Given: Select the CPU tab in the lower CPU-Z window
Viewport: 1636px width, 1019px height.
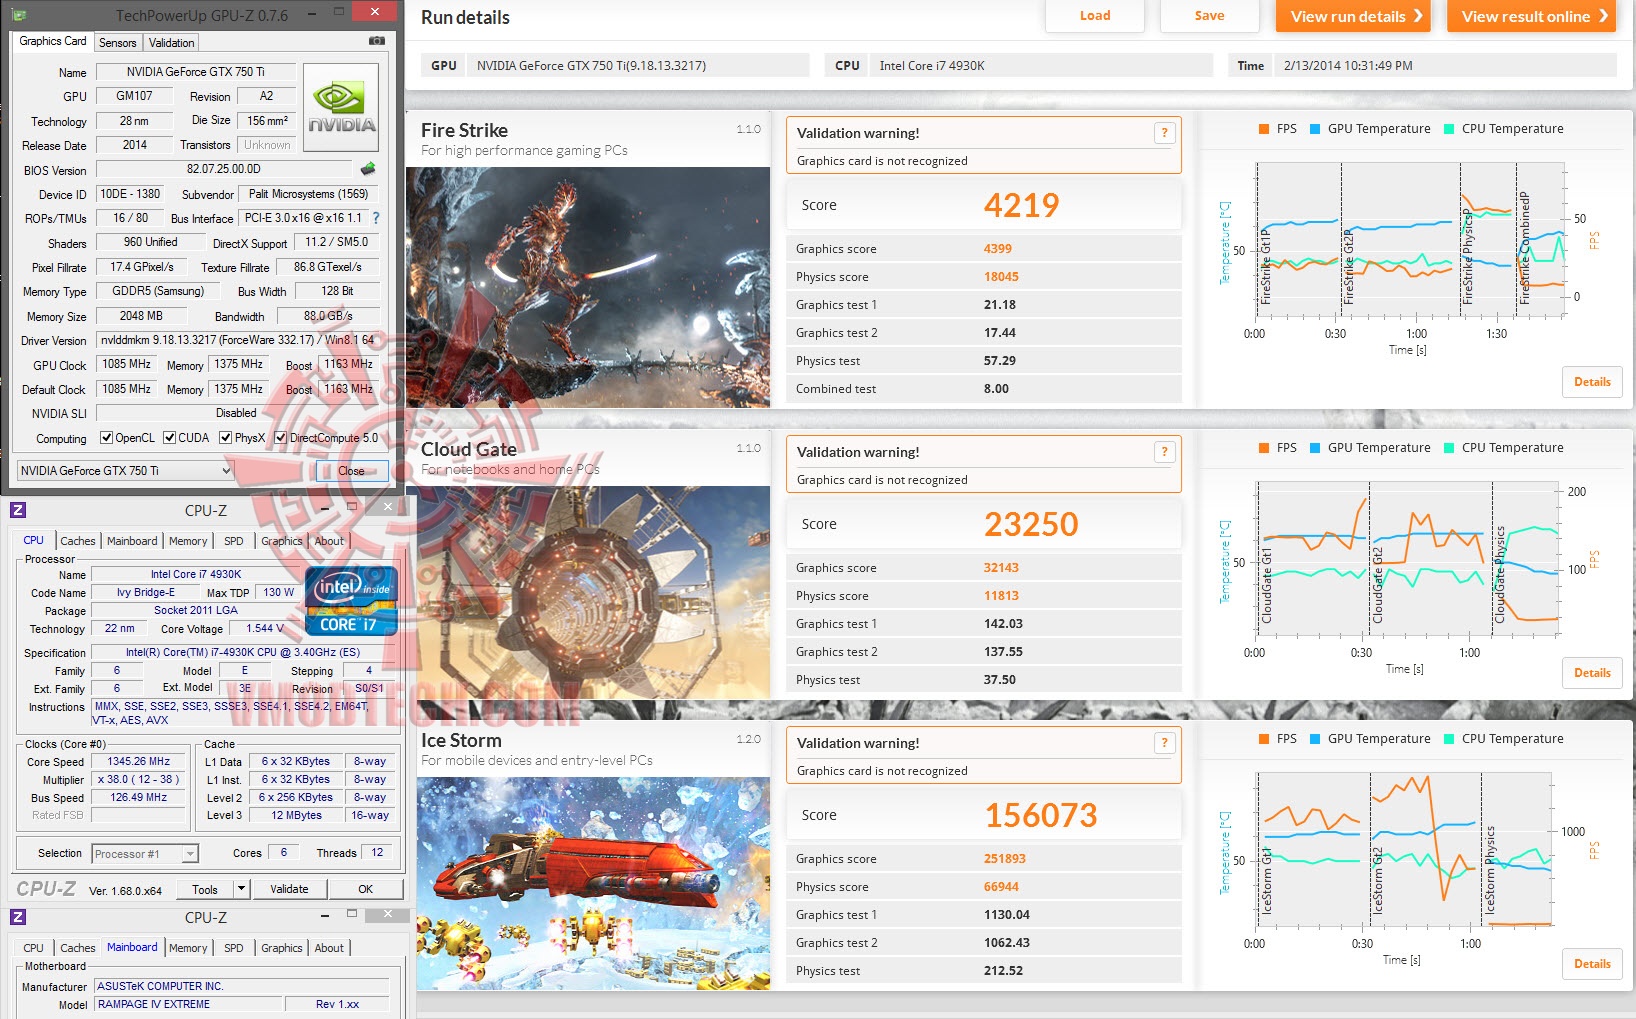Looking at the screenshot, I should (34, 948).
